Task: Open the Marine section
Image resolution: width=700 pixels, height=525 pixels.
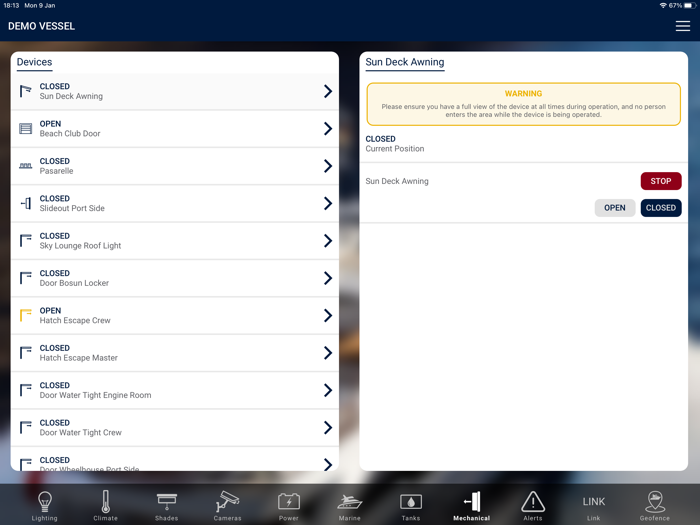Action: pos(350,505)
